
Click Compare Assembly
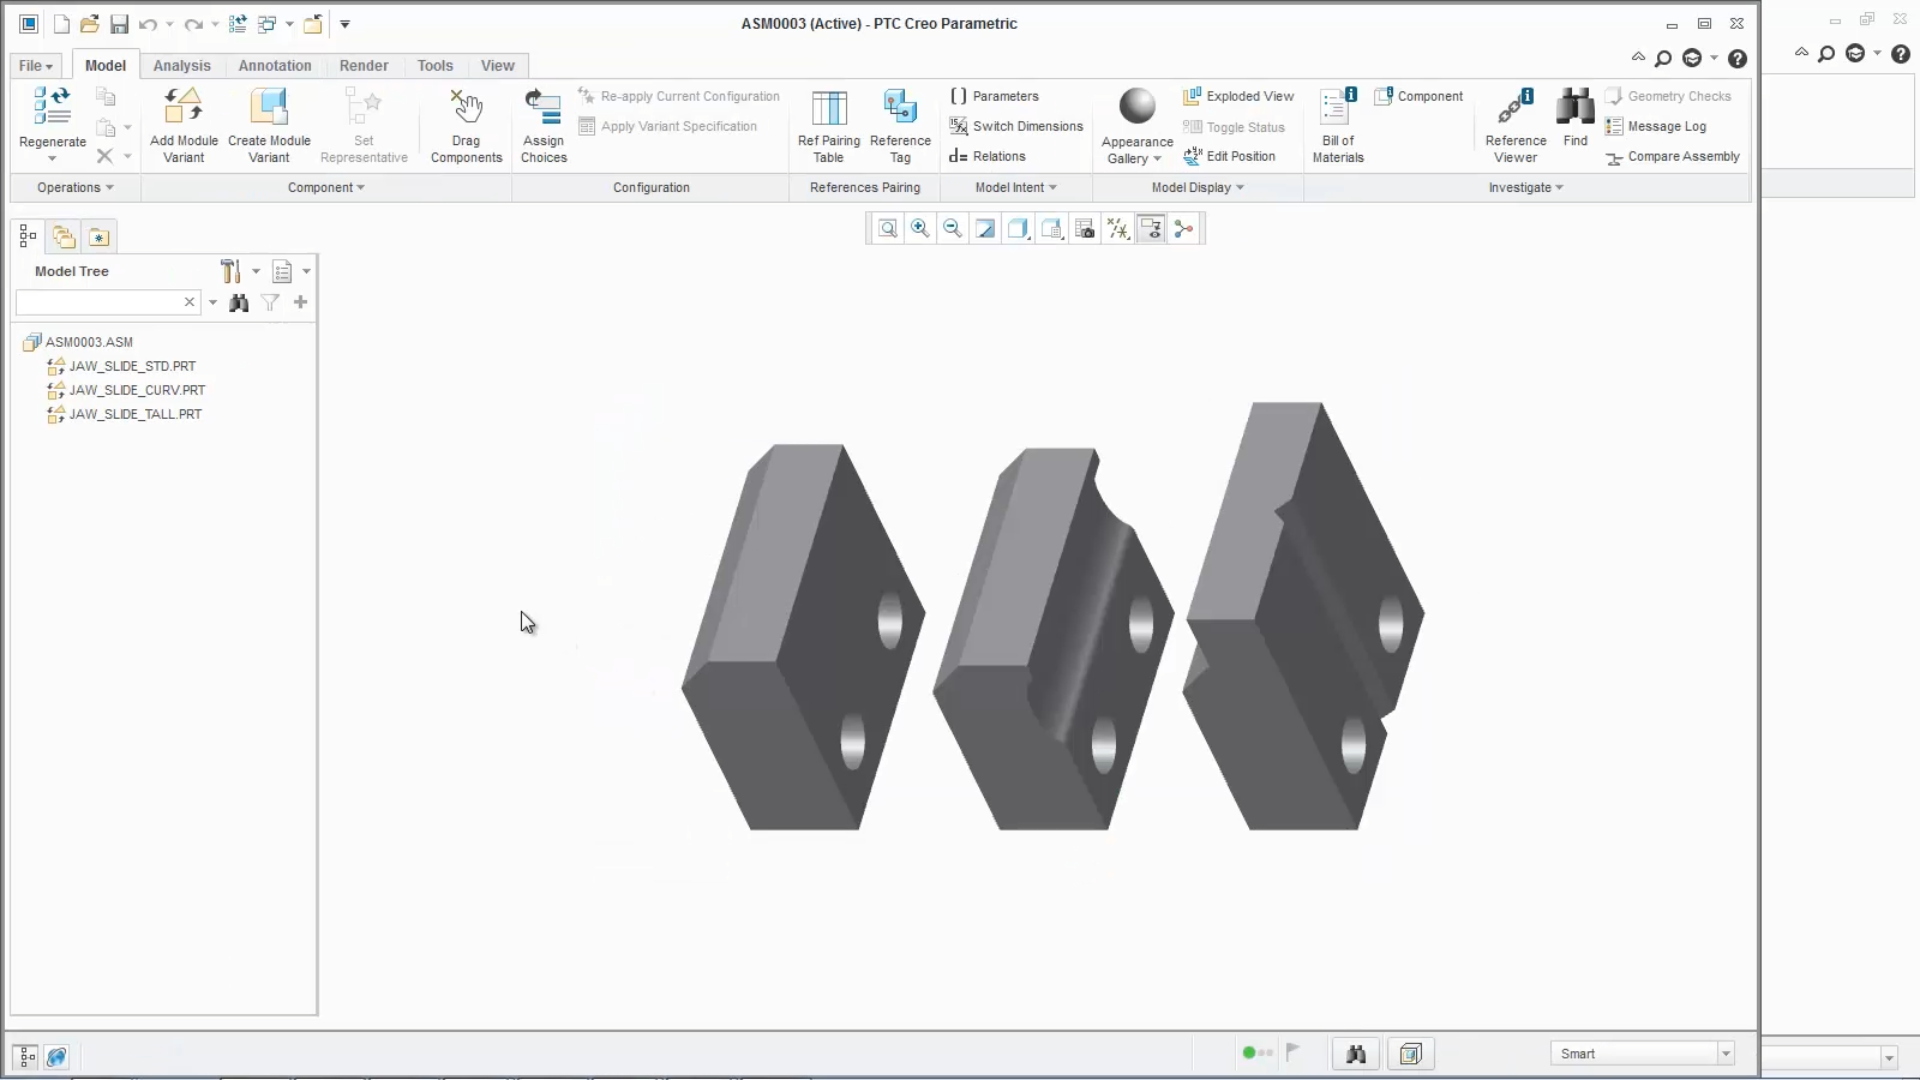[1672, 157]
